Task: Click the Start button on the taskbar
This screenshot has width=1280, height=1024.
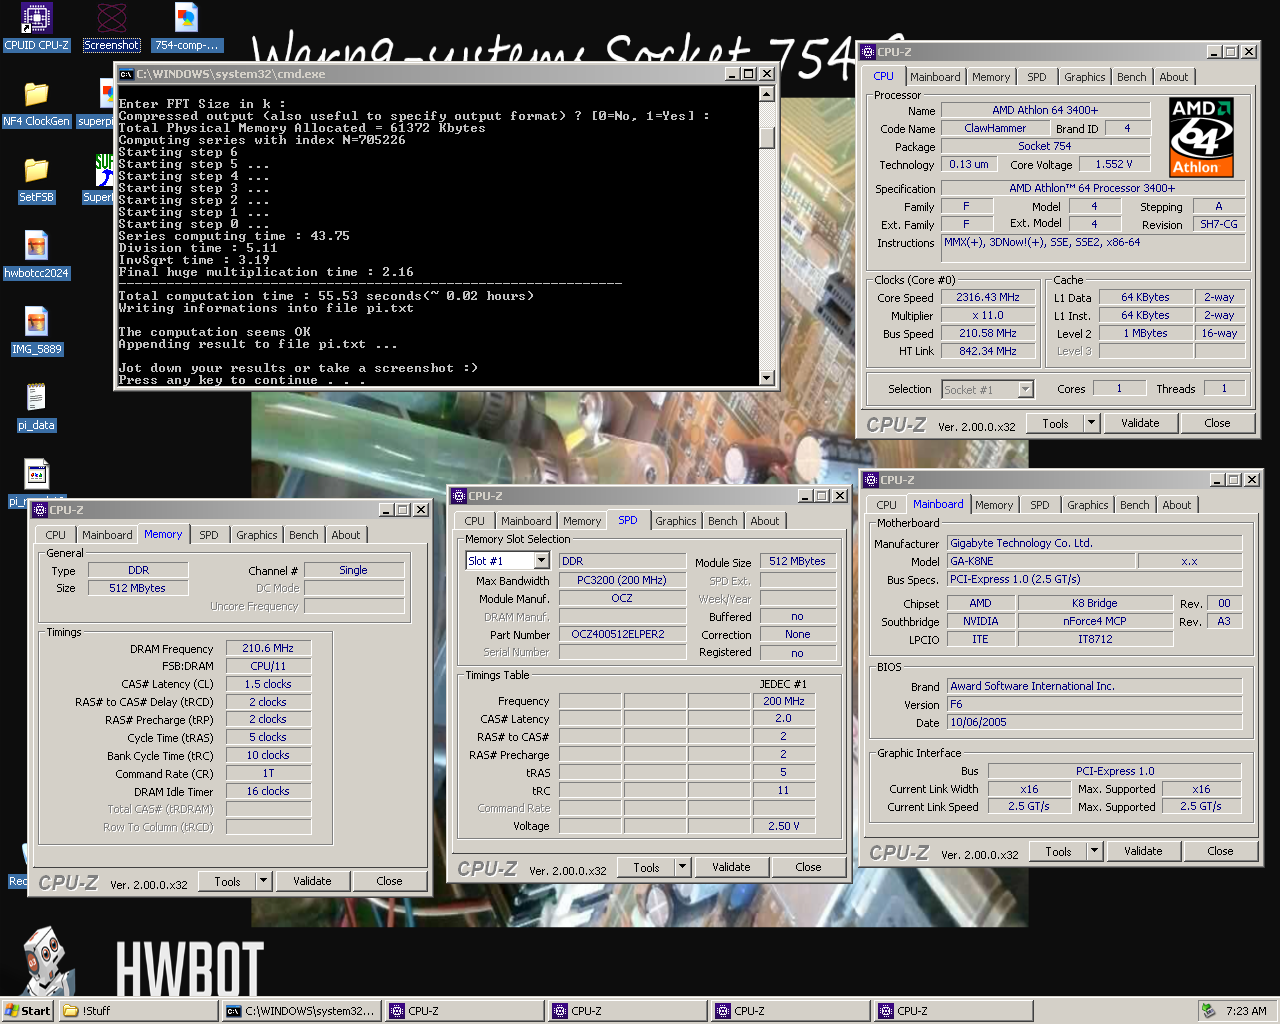Action: click(28, 1011)
